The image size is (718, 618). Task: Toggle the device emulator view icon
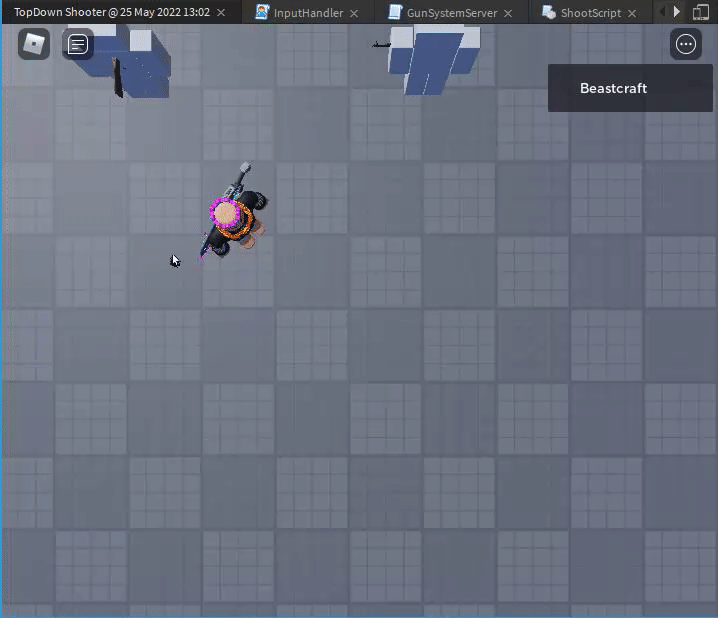click(x=701, y=12)
